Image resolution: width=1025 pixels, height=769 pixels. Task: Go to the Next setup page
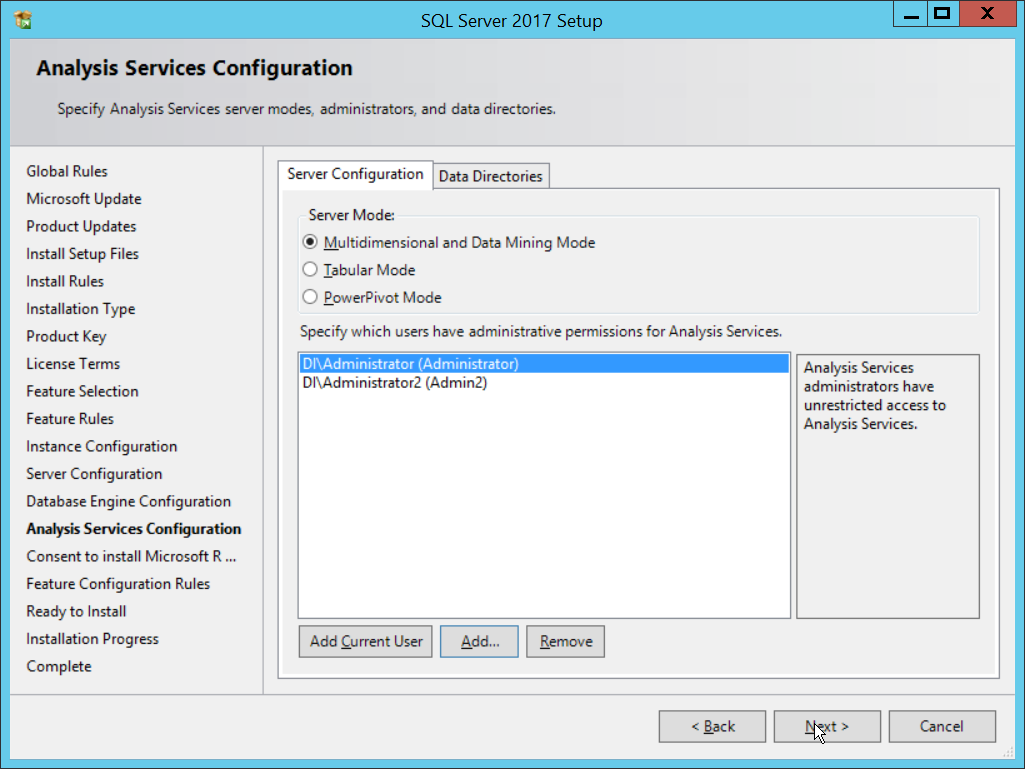[x=826, y=727]
